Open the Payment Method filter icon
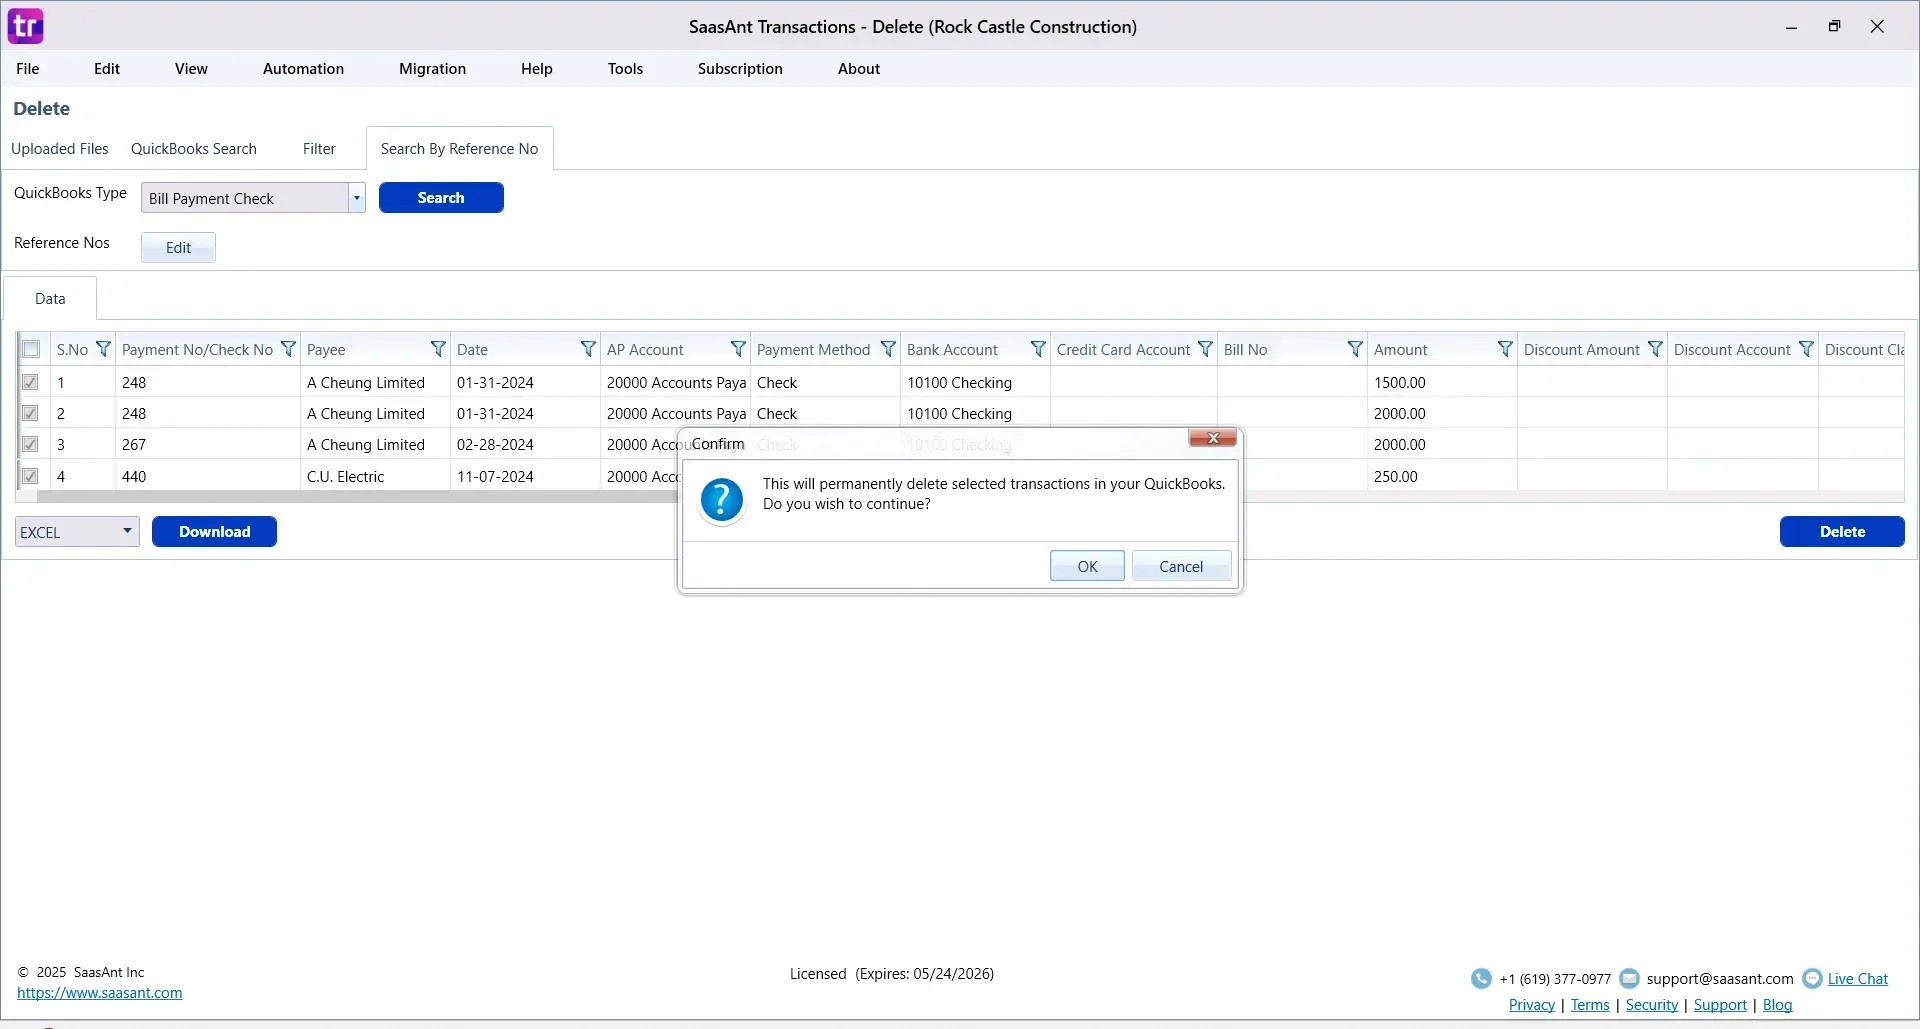Screen dimensions: 1920x1029 (x=888, y=349)
